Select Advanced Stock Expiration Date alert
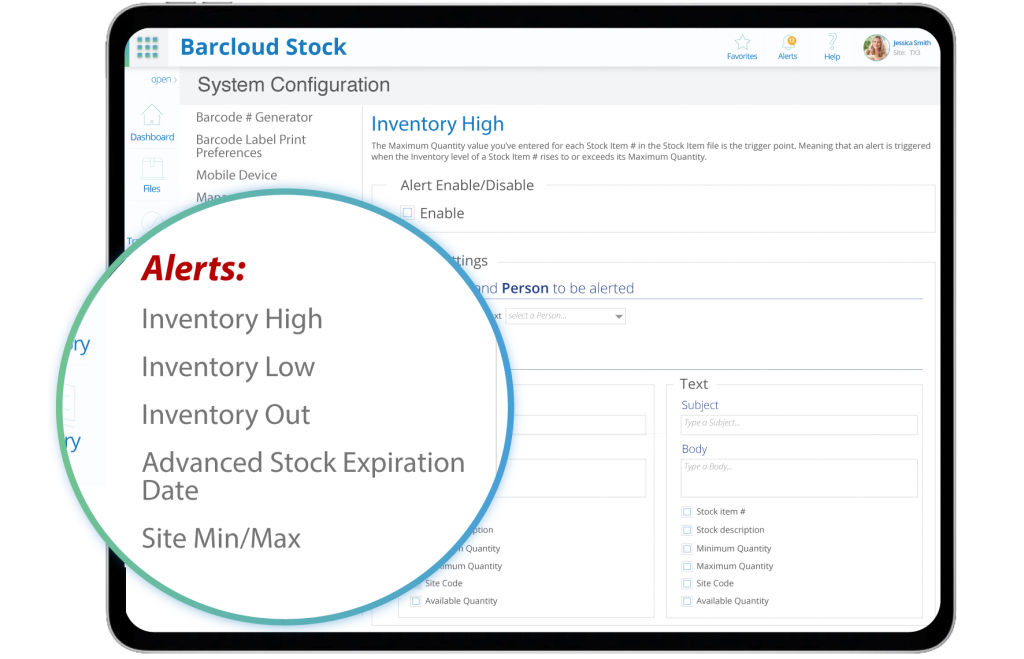Viewport: 1024px width, 659px height. tap(303, 476)
